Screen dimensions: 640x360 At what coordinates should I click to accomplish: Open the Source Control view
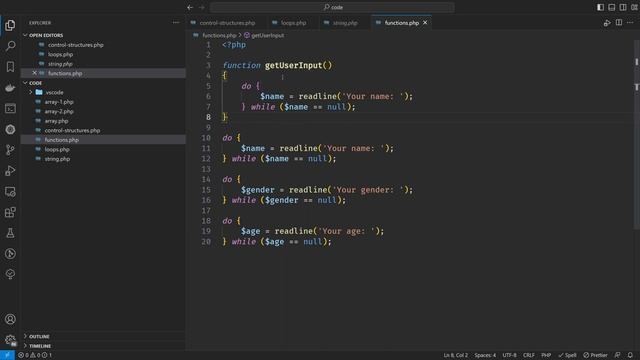tap(10, 150)
